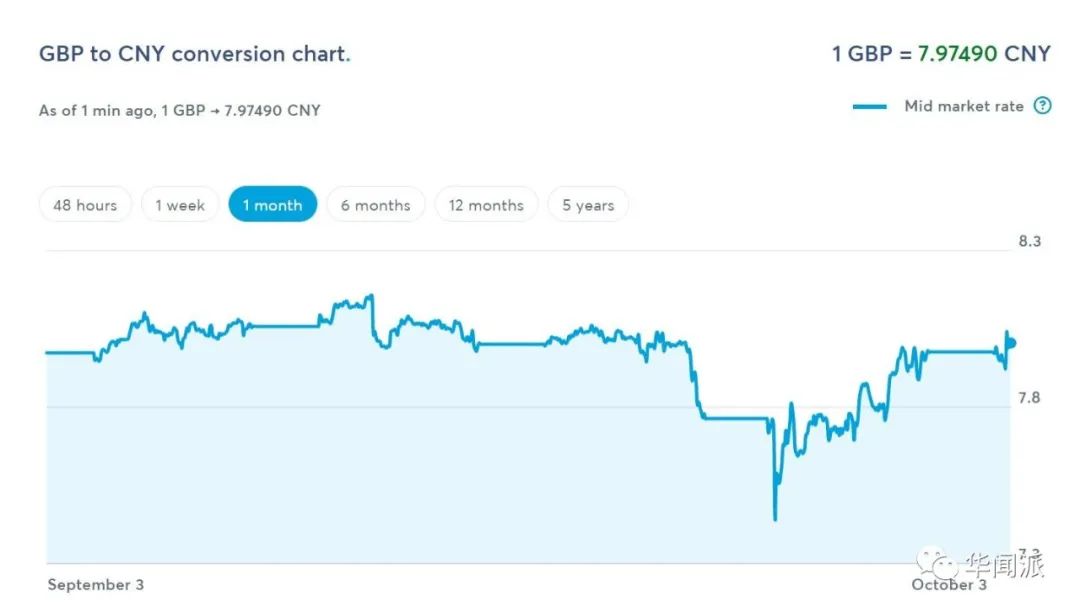
Task: Click the current-rate endpoint dot on the chart
Action: click(x=1011, y=343)
